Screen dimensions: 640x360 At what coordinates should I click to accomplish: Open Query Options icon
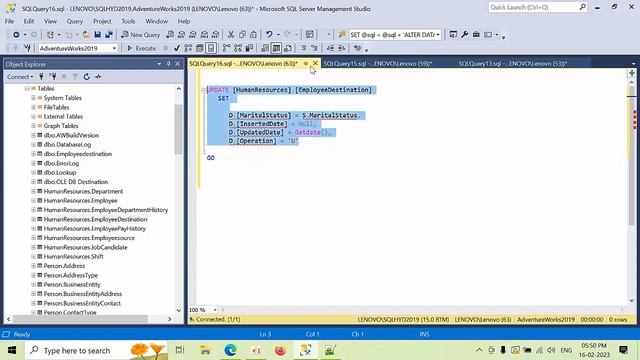[x=200, y=48]
